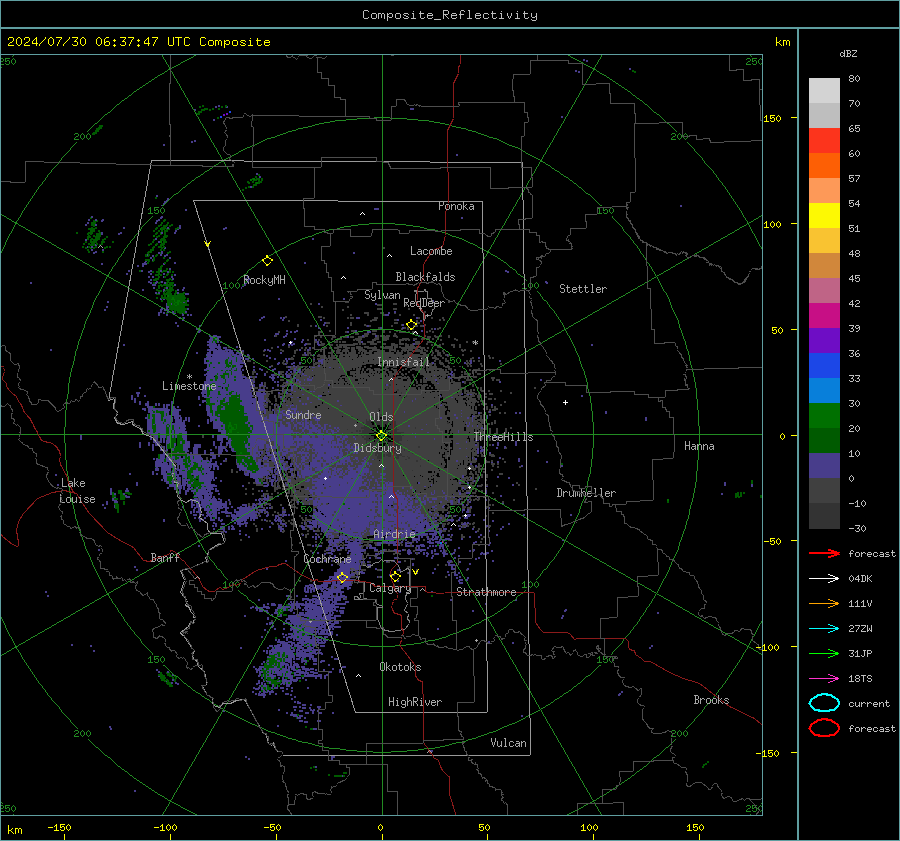900x841 pixels.
Task: Select the red 60–65 dBZ swatch
Action: tap(824, 141)
